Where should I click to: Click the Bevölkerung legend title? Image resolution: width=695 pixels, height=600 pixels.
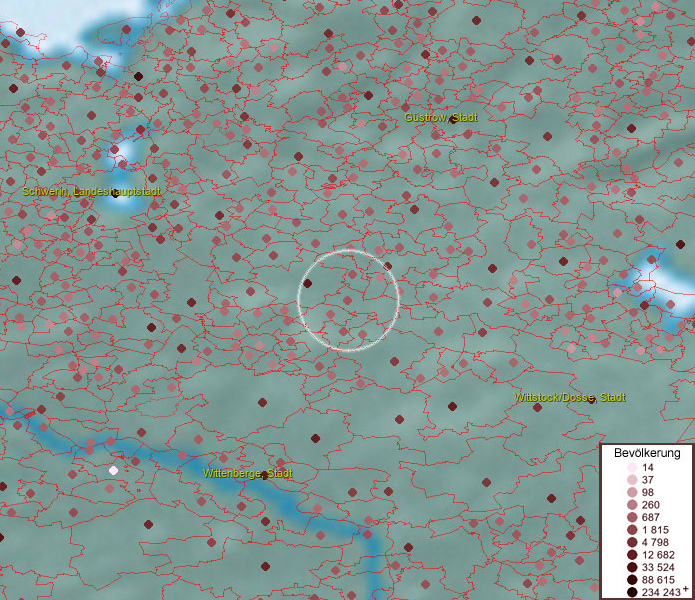pos(647,452)
